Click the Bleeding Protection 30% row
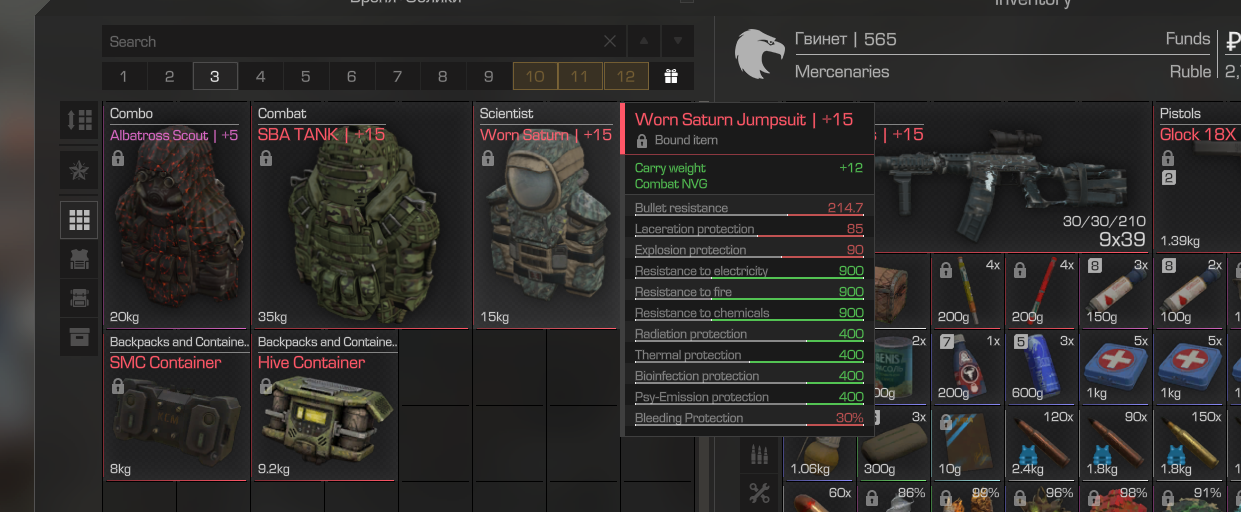The image size is (1241, 512). tap(748, 418)
